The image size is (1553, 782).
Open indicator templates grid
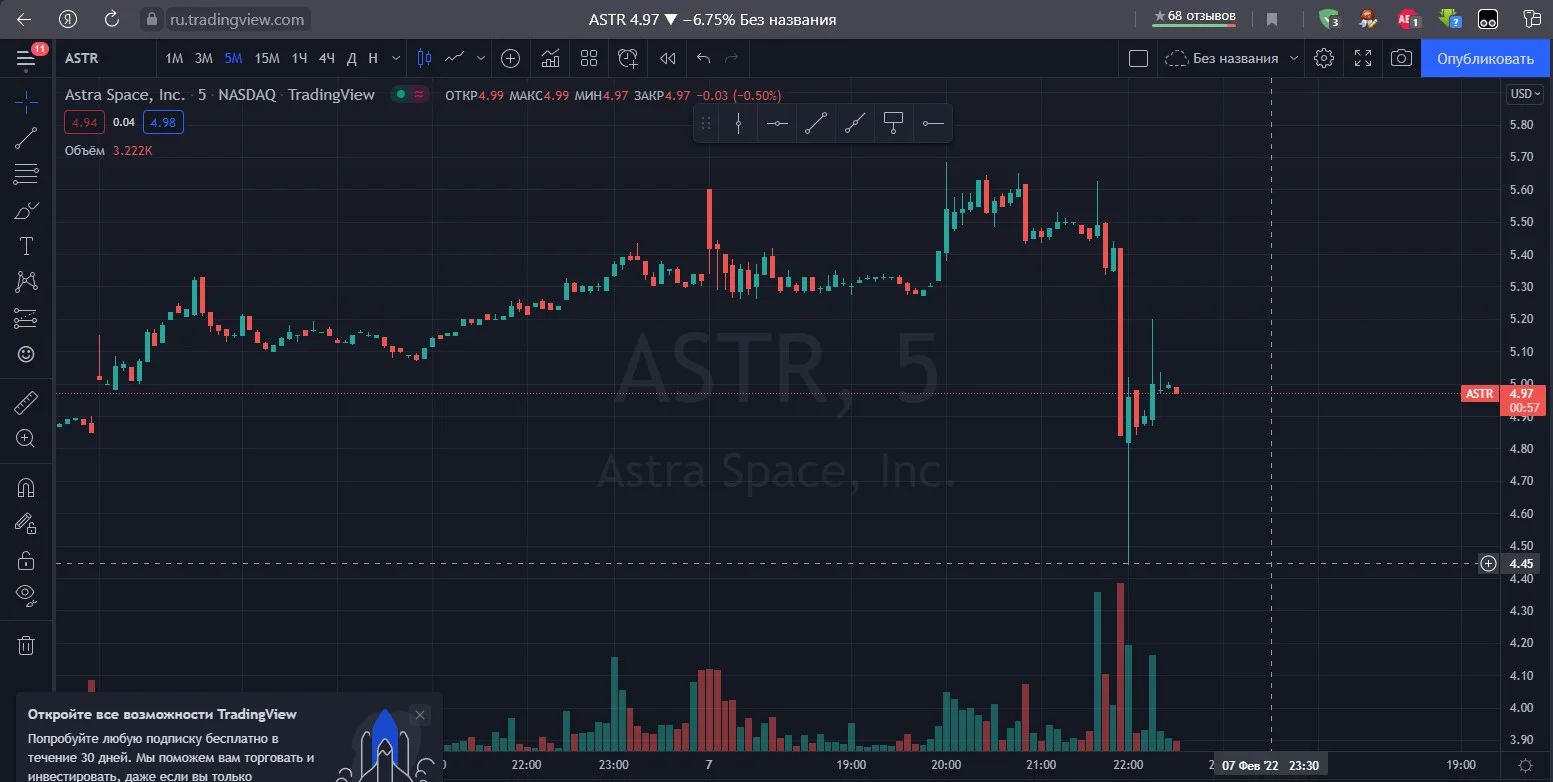click(x=588, y=59)
